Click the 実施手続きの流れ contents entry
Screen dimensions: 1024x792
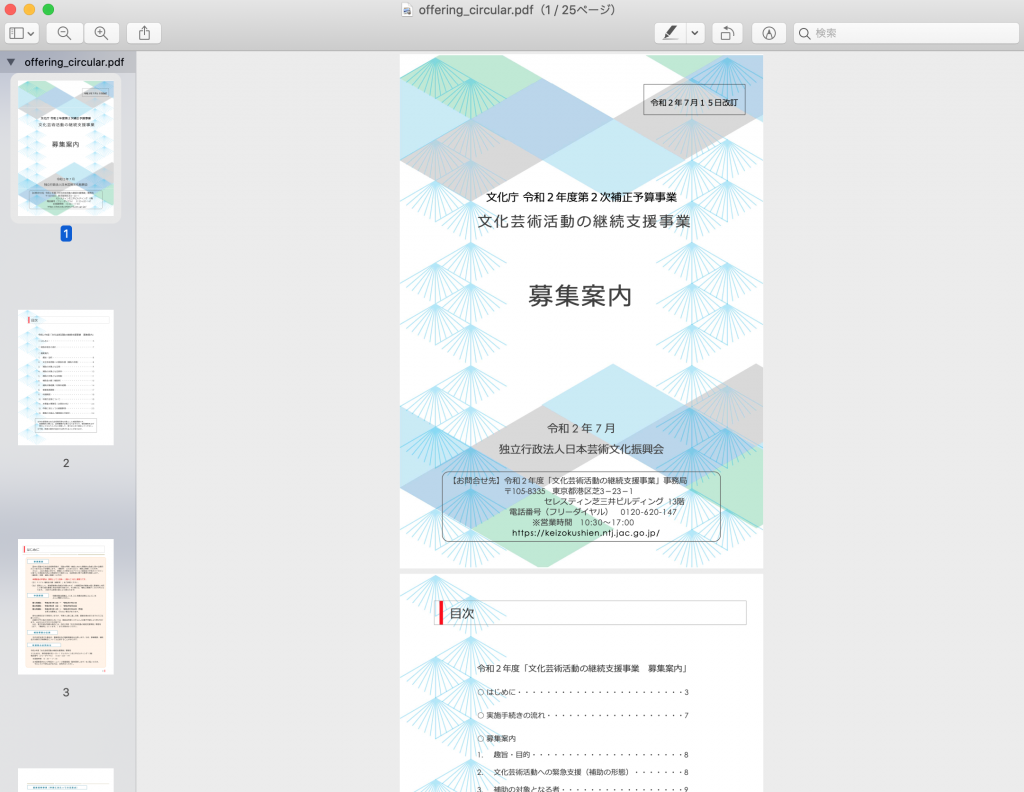[583, 716]
